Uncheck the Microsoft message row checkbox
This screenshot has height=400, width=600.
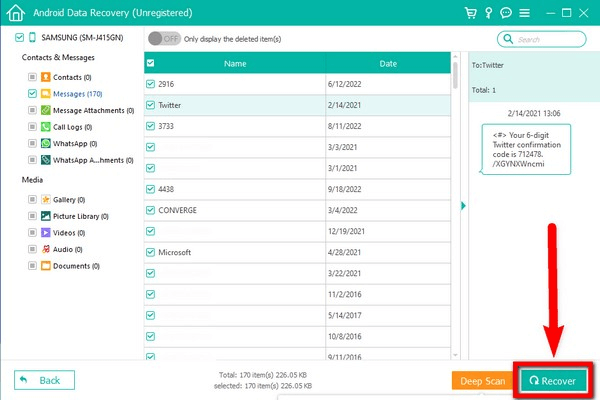151,252
